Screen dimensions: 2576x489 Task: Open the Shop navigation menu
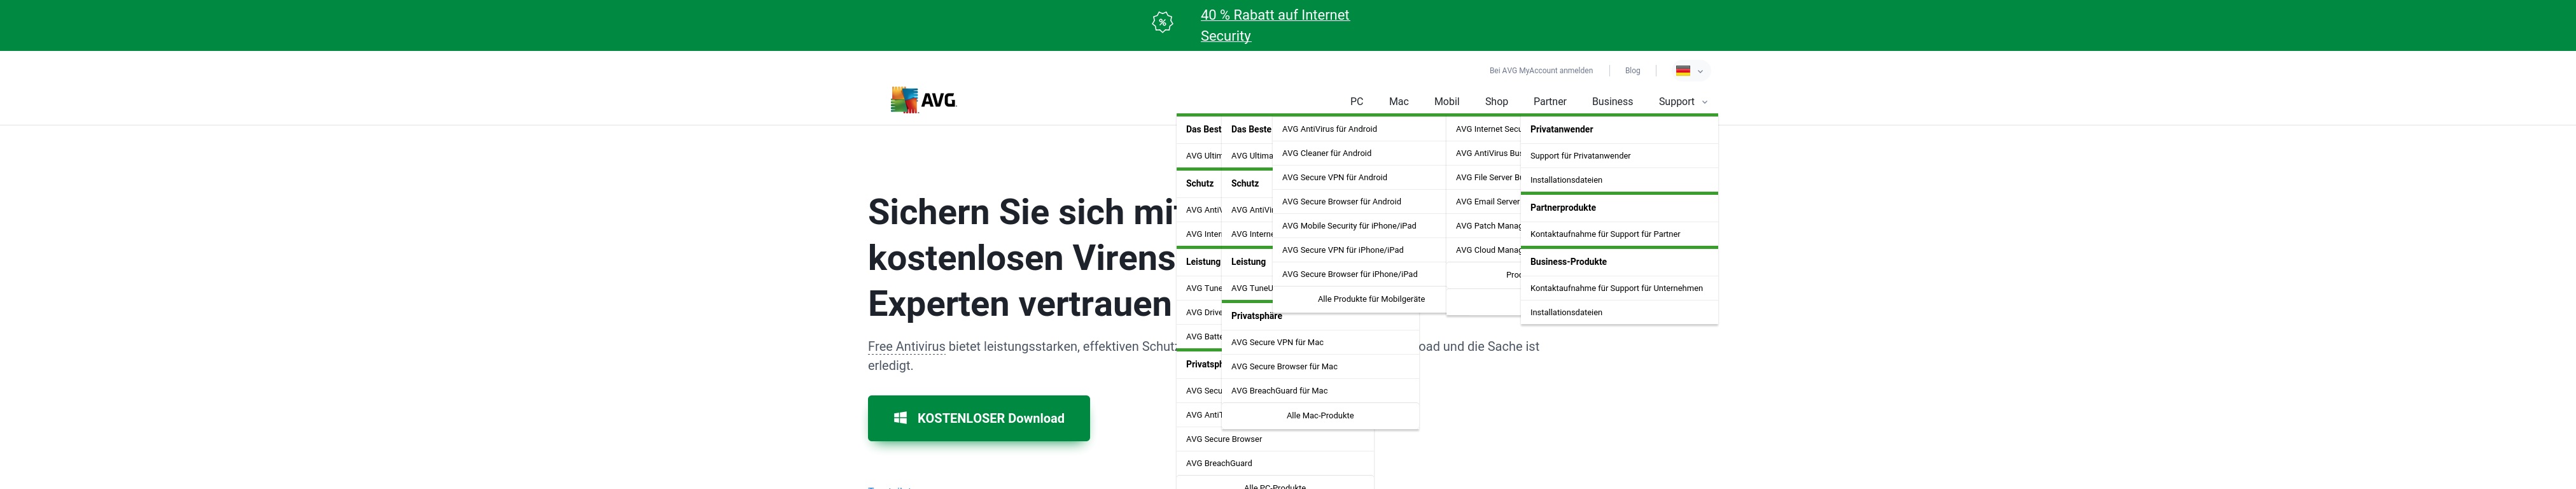(1496, 102)
